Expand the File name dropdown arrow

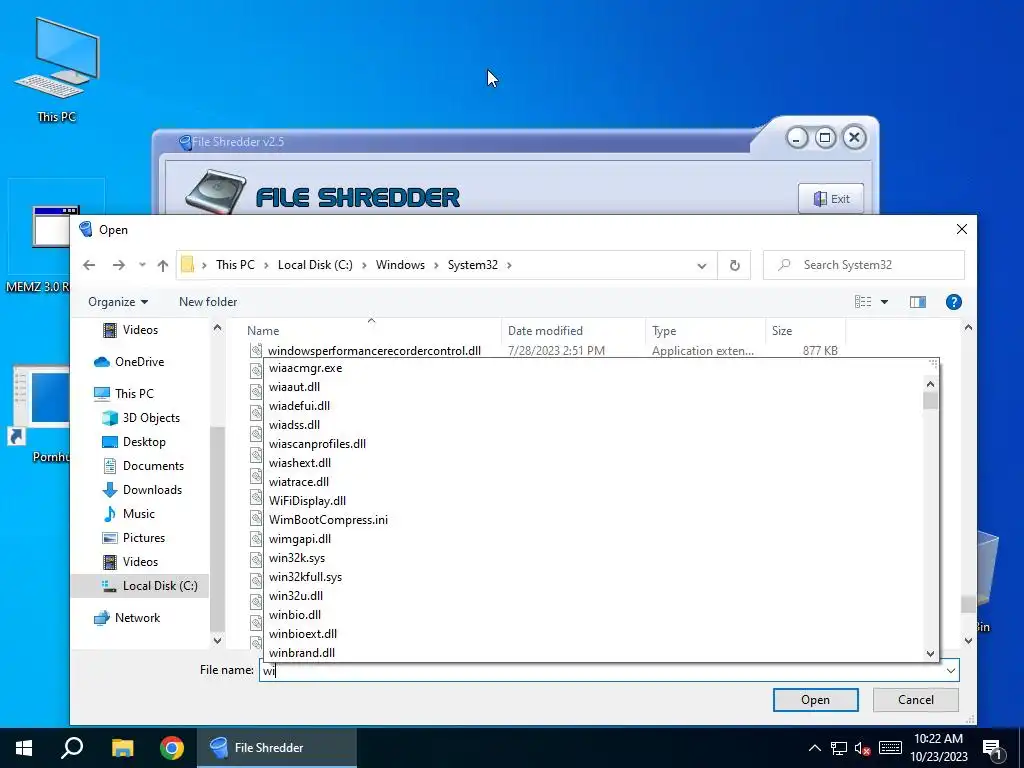click(x=951, y=671)
